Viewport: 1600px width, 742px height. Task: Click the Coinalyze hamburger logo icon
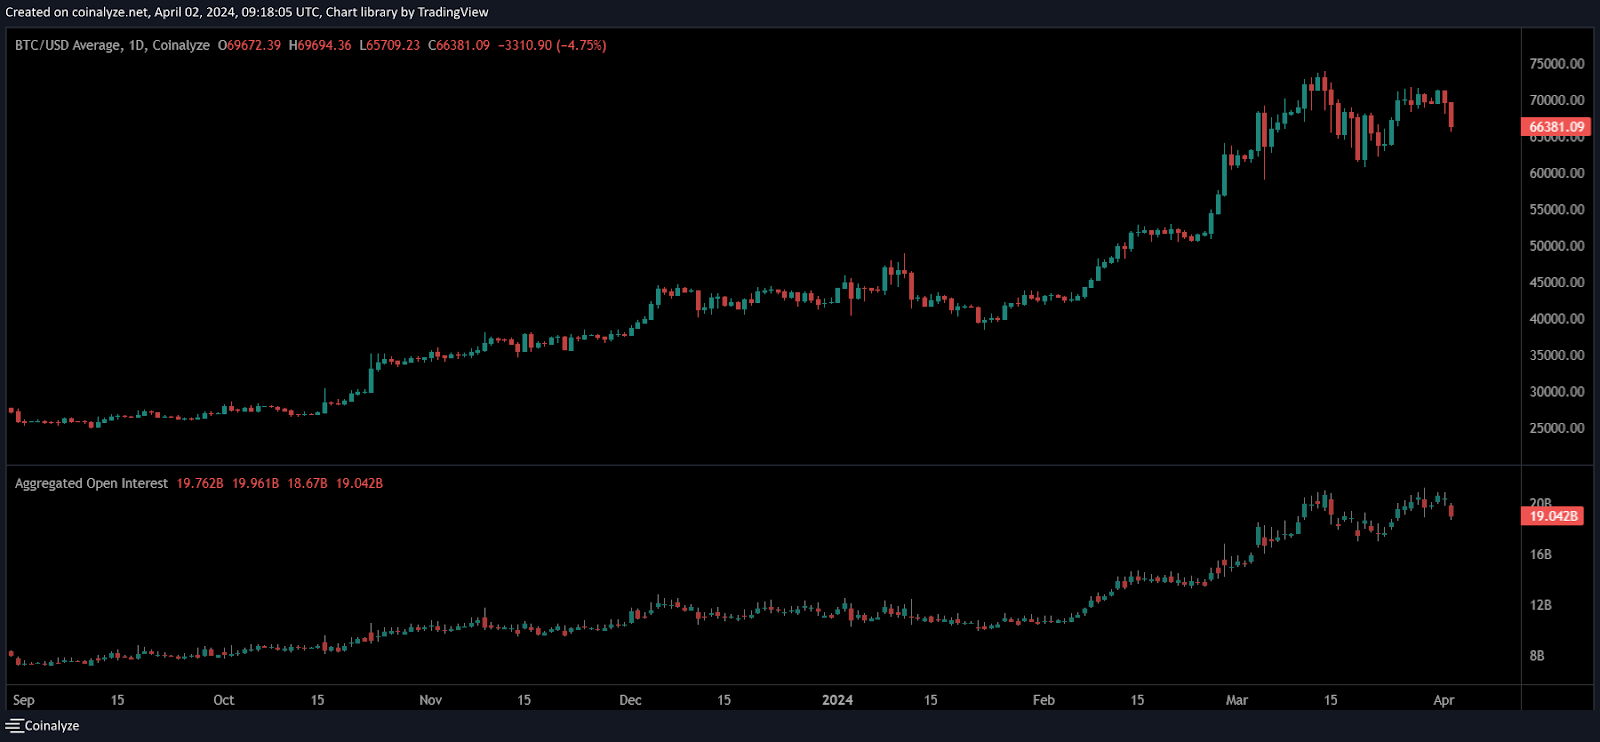(14, 726)
